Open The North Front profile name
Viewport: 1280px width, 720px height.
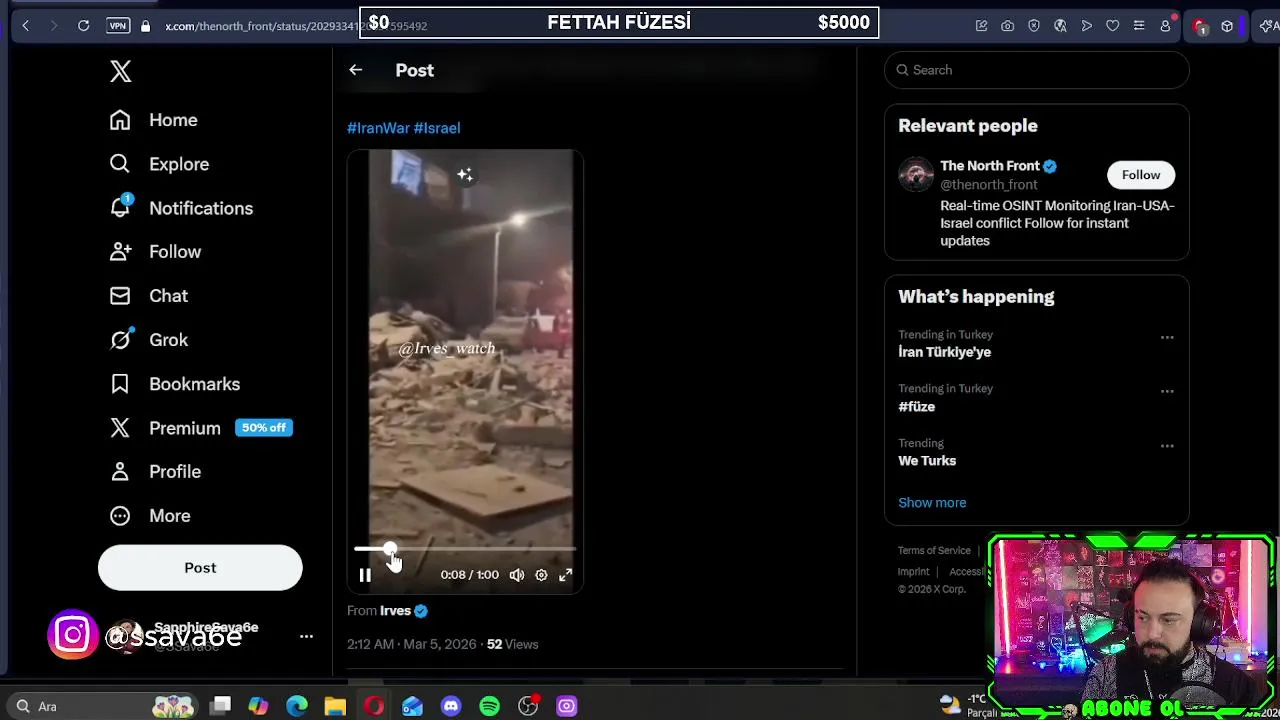tap(990, 166)
